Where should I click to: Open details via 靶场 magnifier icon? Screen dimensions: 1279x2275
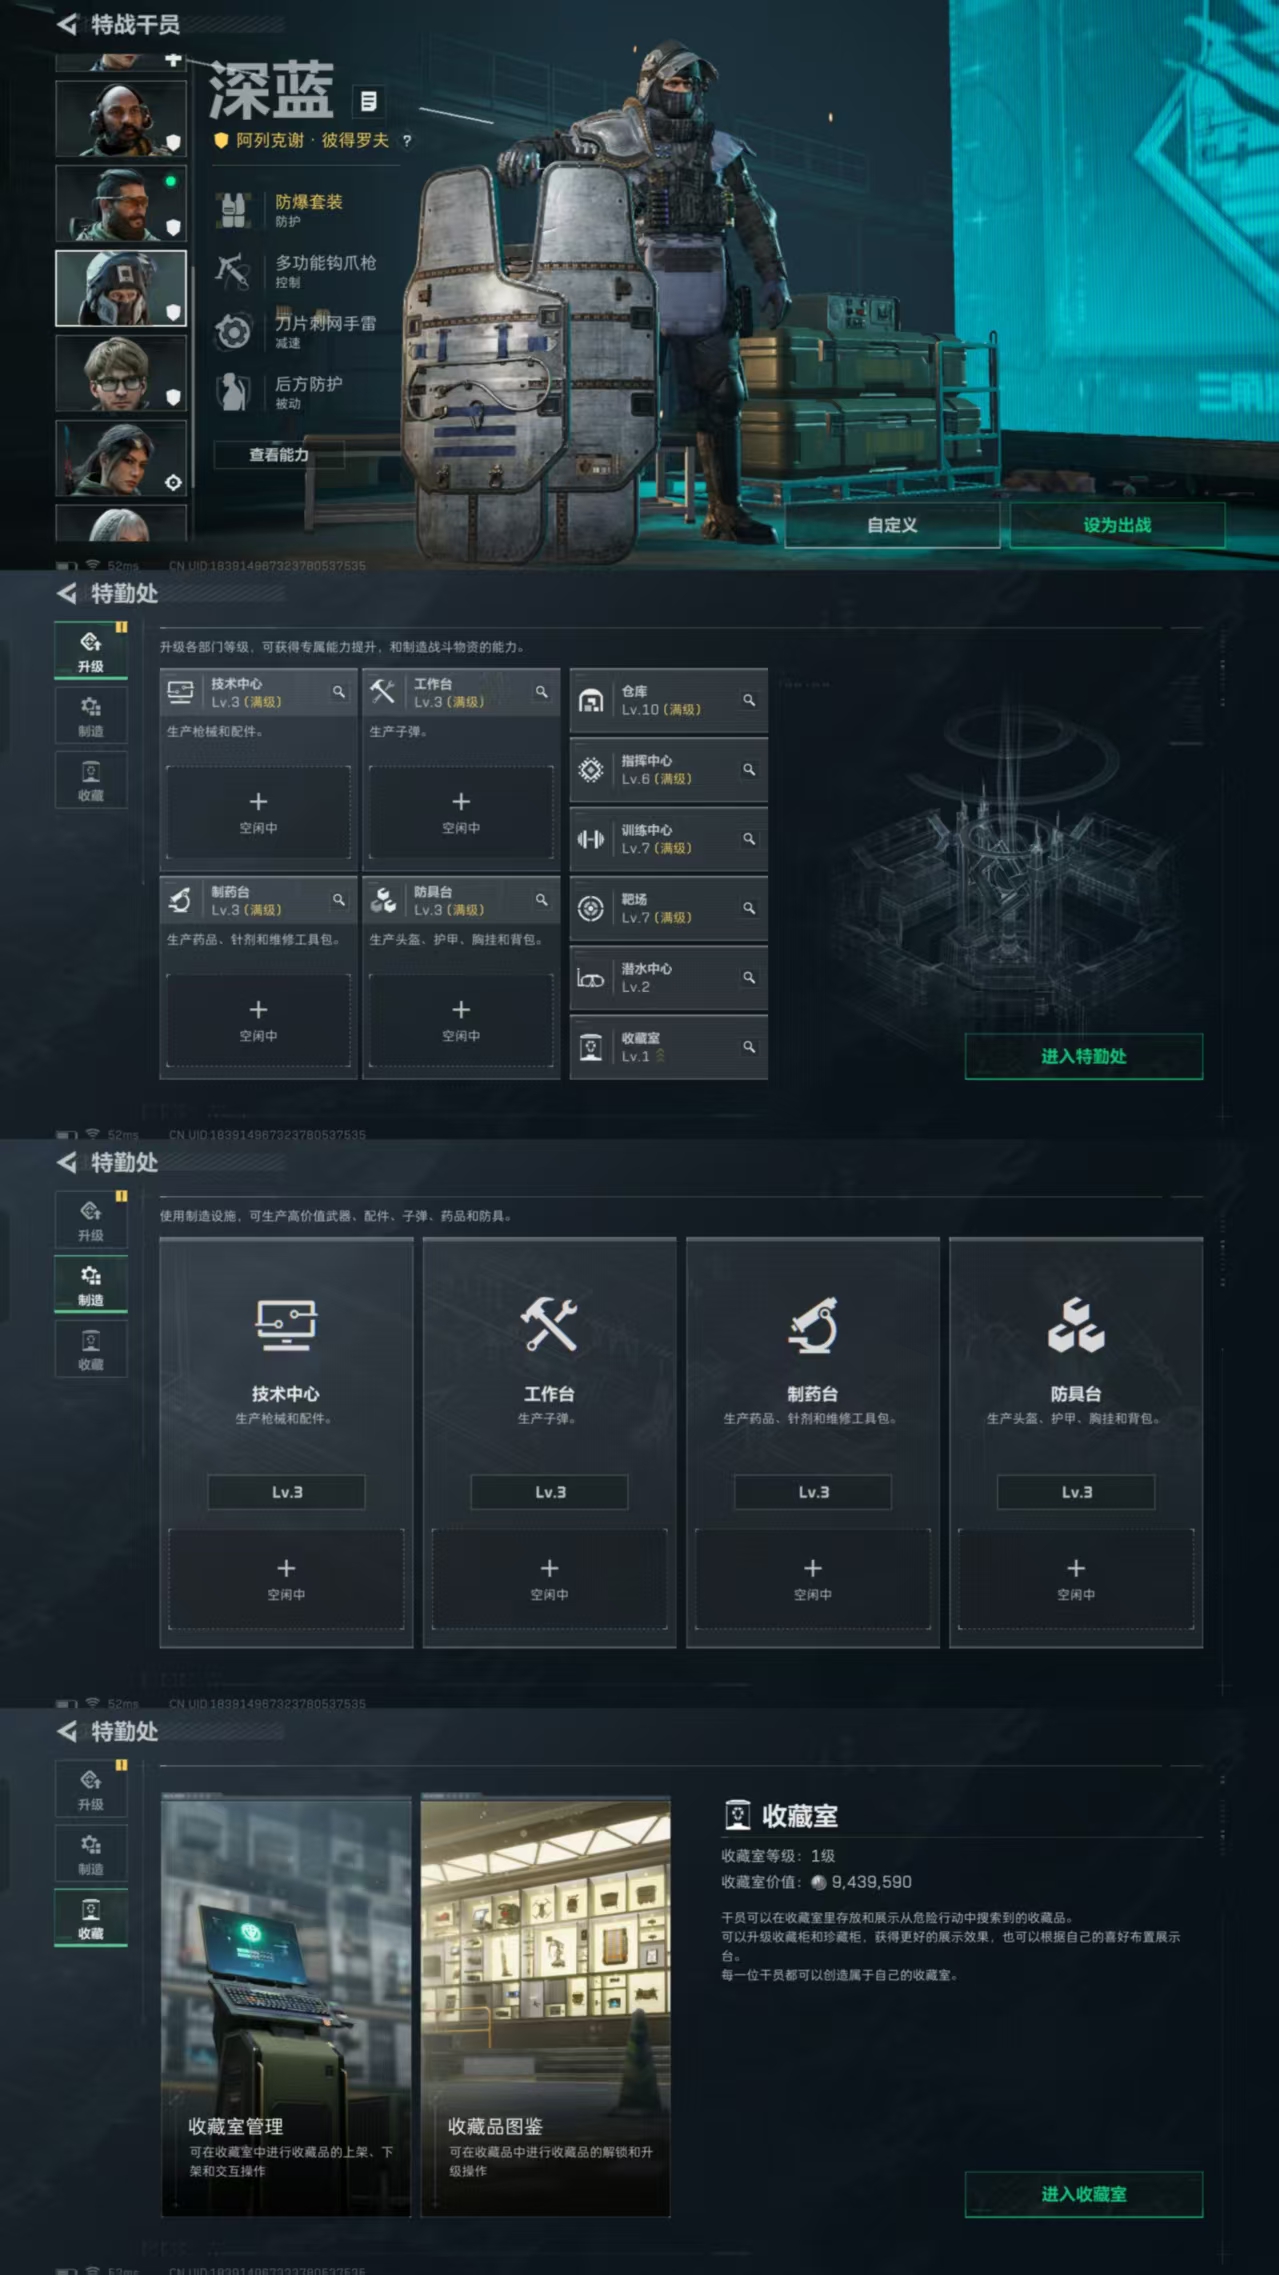click(x=749, y=908)
